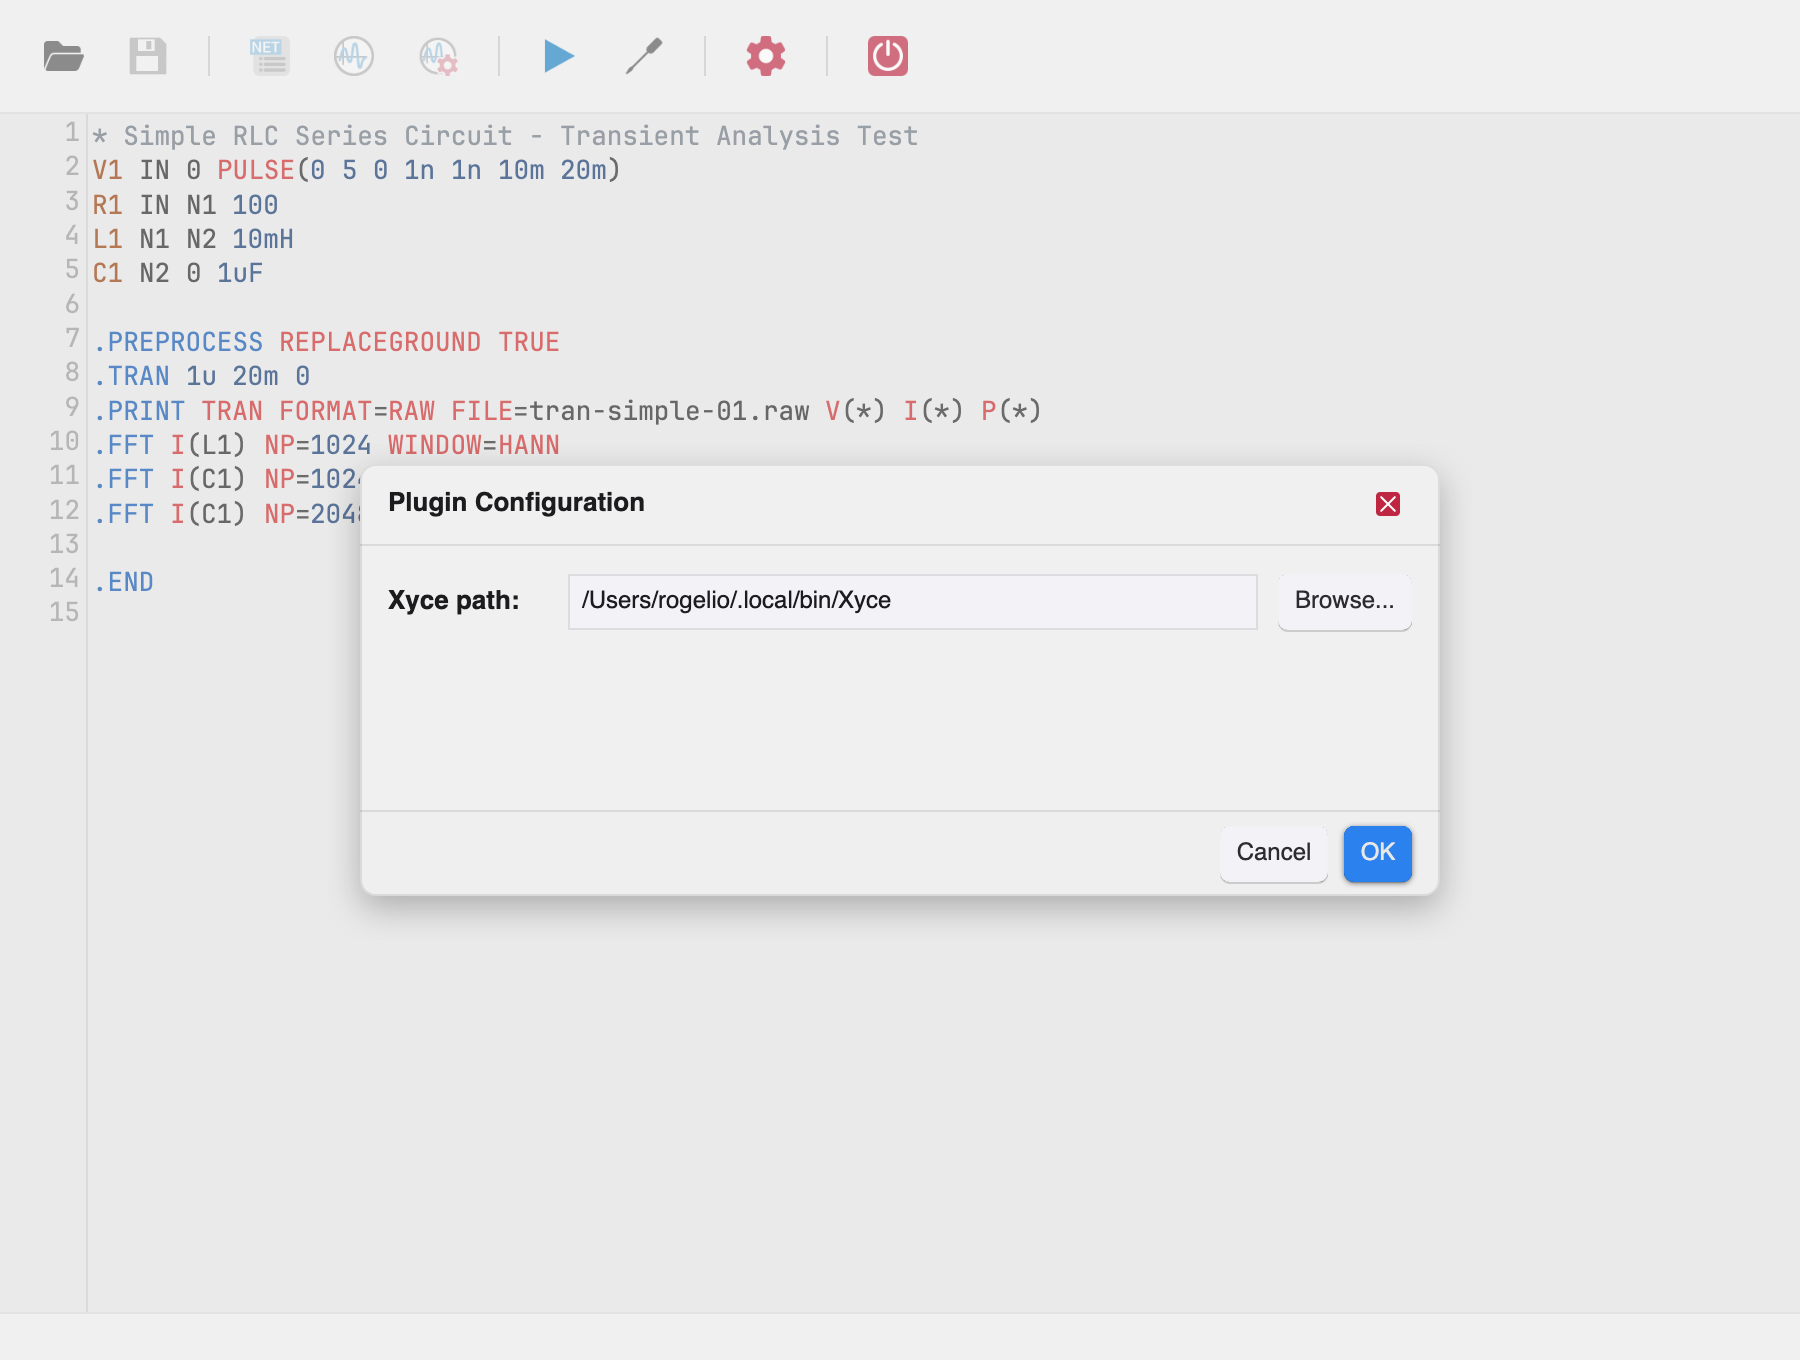Close the Plugin Configuration dialog
Image resolution: width=1800 pixels, height=1360 pixels.
1388,504
